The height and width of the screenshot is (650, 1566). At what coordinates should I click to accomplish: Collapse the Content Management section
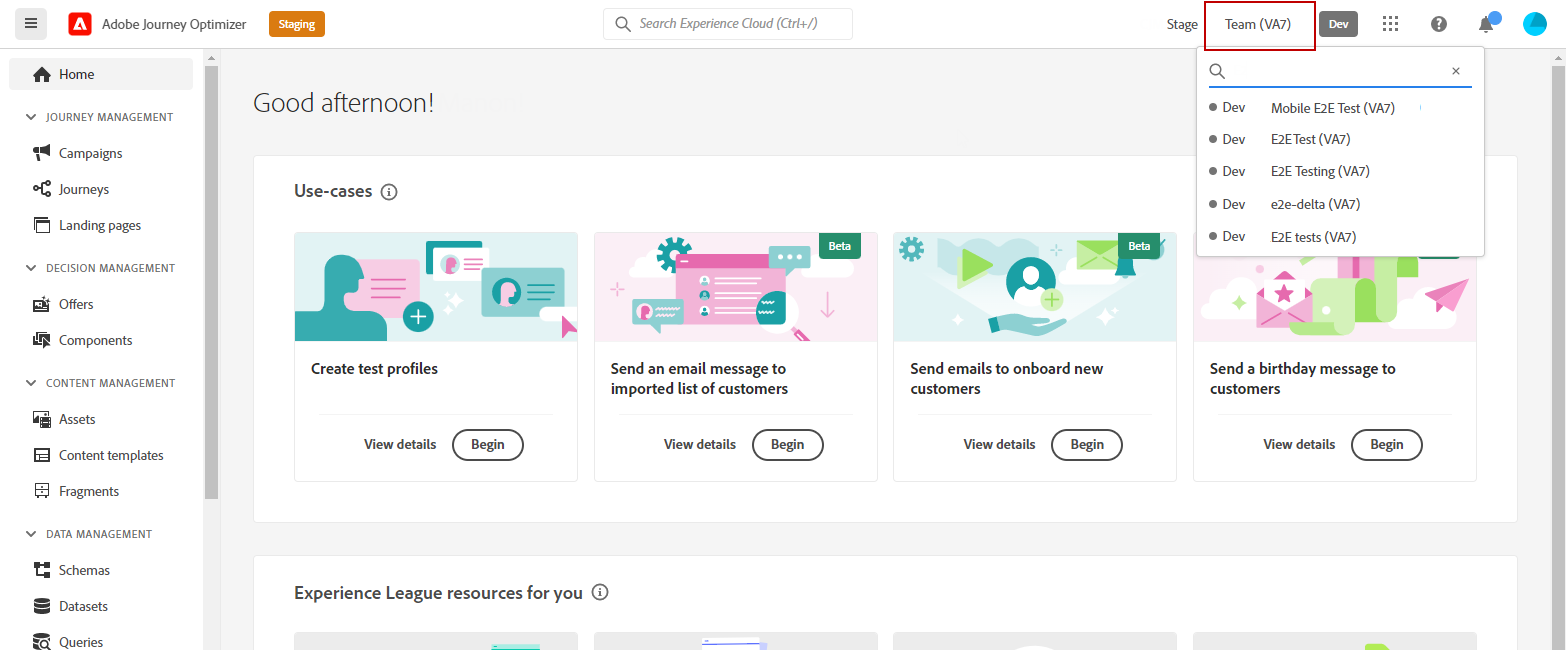click(x=31, y=383)
